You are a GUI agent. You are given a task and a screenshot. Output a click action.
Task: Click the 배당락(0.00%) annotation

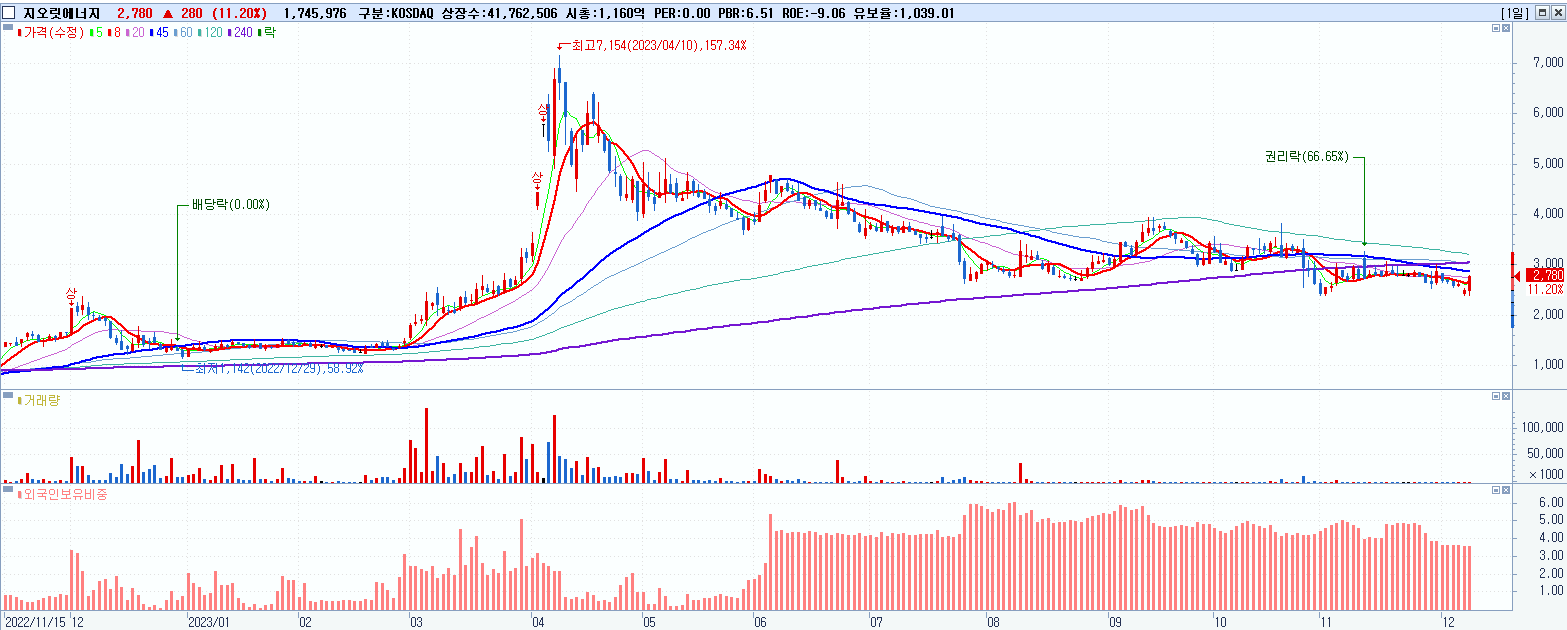229,205
